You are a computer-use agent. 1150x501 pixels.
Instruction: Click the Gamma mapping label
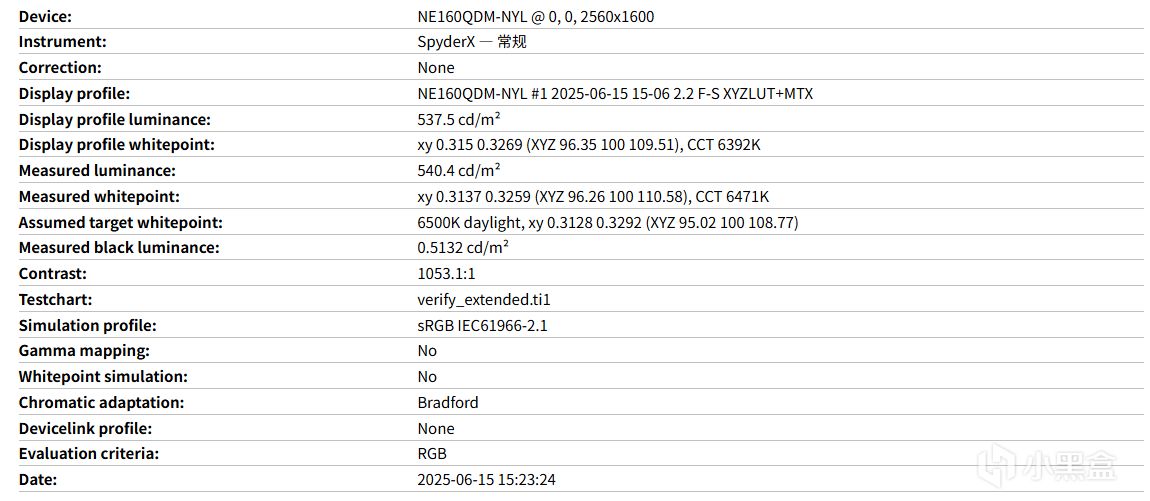[x=84, y=351]
